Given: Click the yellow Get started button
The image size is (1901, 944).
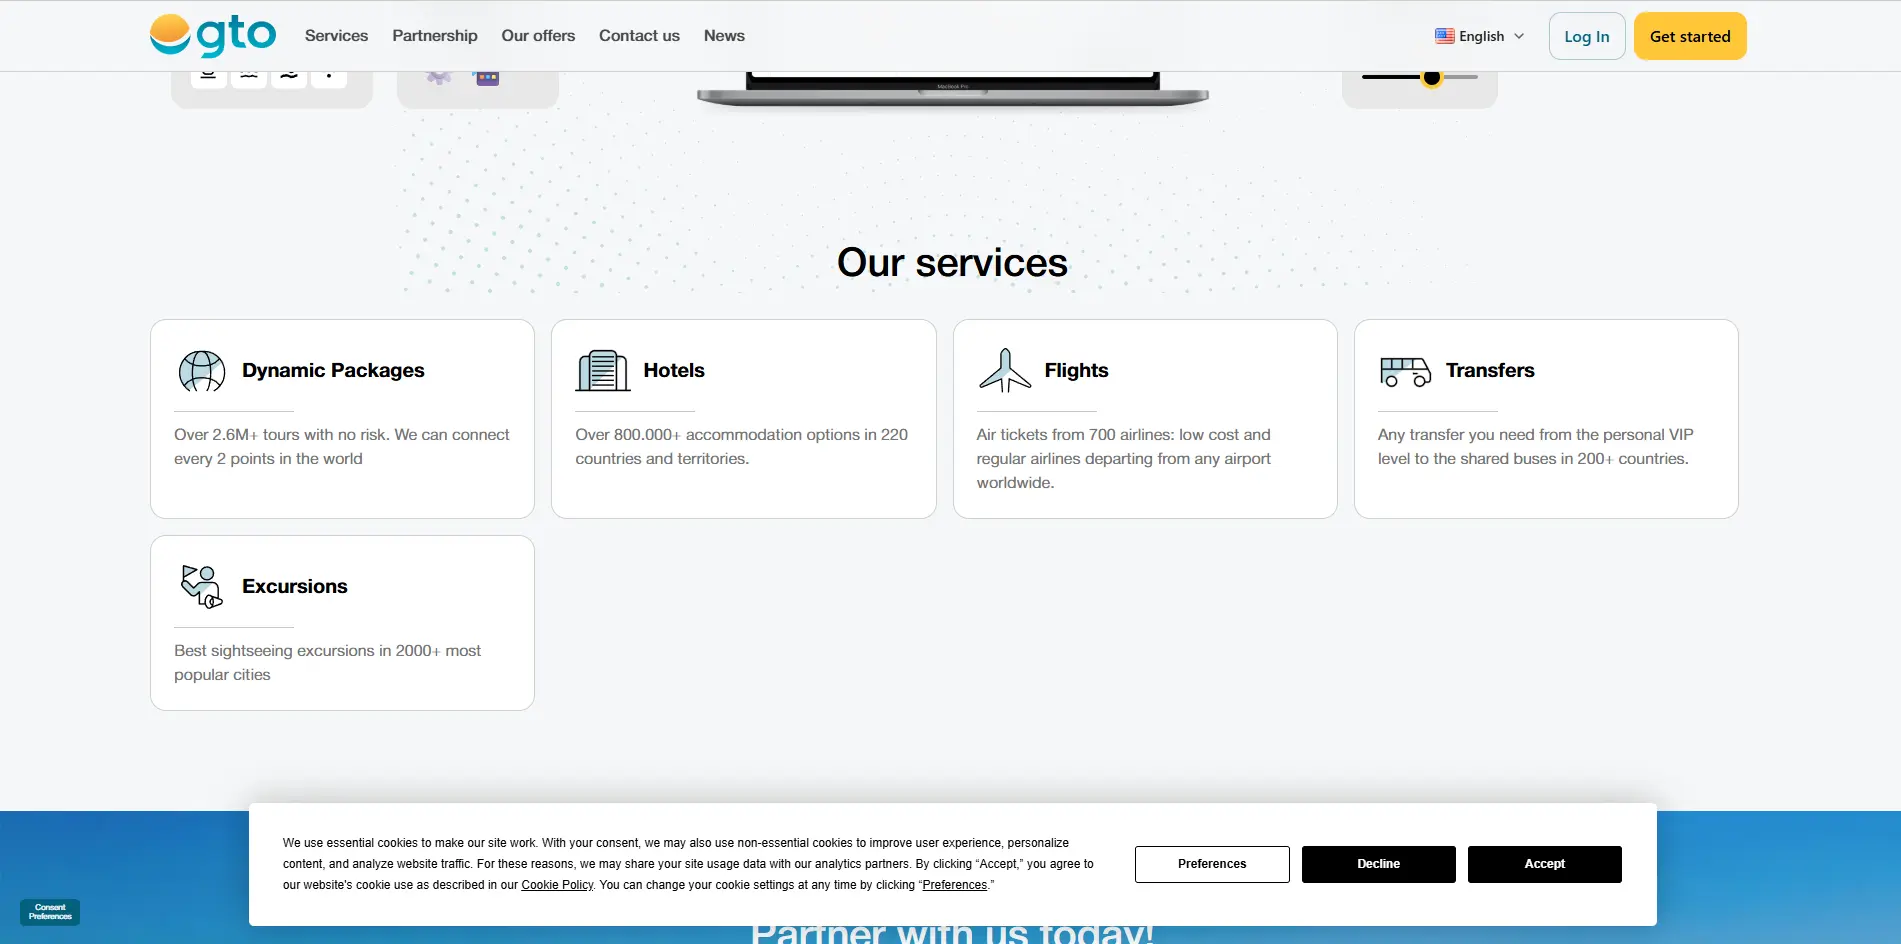Looking at the screenshot, I should 1689,35.
